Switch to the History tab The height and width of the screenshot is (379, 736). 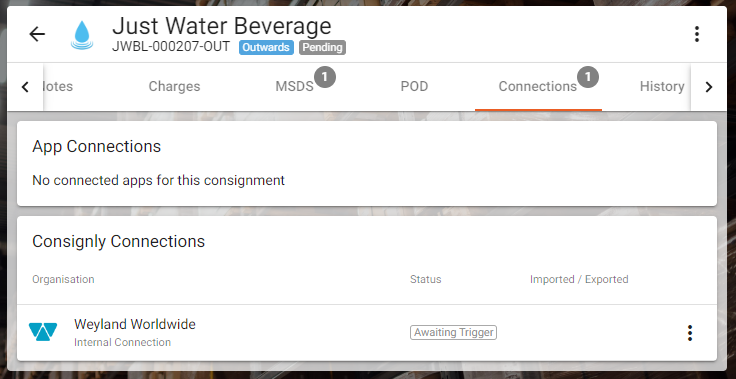tap(662, 86)
